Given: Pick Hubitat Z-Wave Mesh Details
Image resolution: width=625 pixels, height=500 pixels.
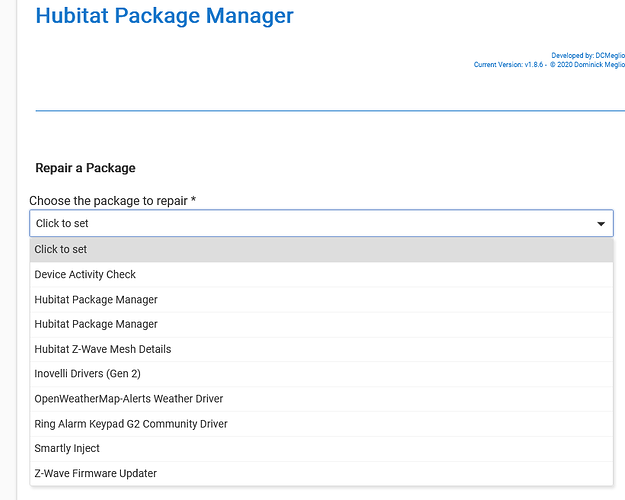Looking at the screenshot, I should (x=321, y=349).
